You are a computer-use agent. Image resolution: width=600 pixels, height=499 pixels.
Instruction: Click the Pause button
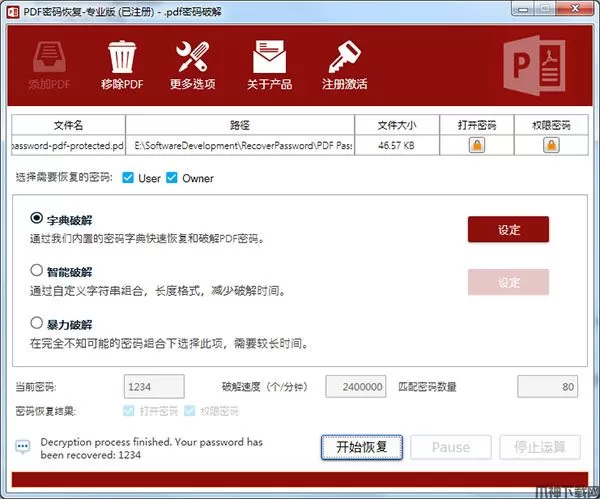tap(451, 447)
